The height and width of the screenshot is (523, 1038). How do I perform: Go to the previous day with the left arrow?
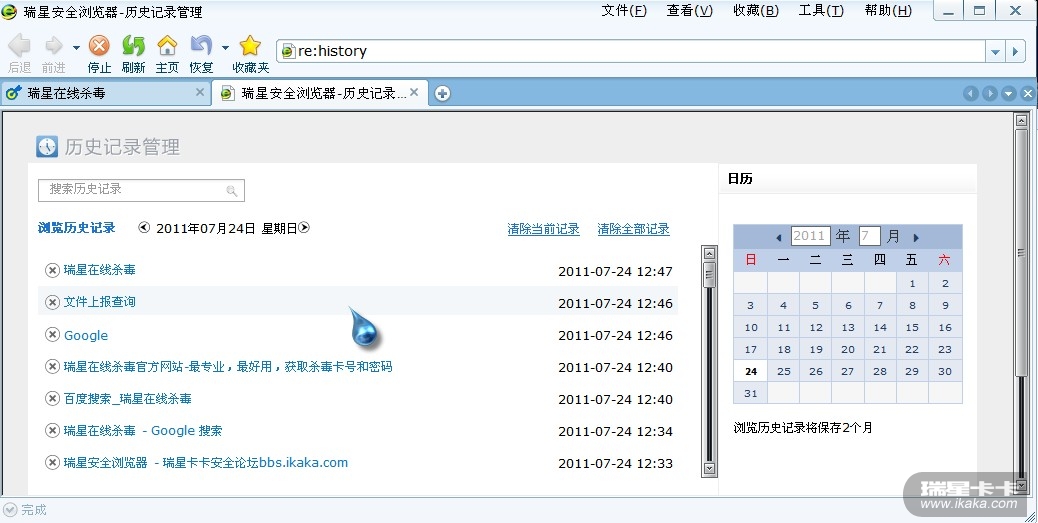click(x=144, y=228)
